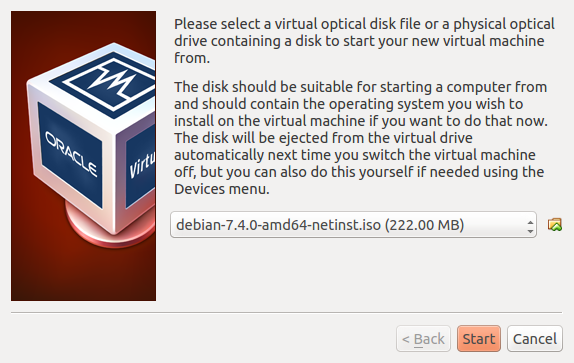This screenshot has width=574, height=363.
Task: Click the ORACLE label on the cube
Action: click(71, 154)
